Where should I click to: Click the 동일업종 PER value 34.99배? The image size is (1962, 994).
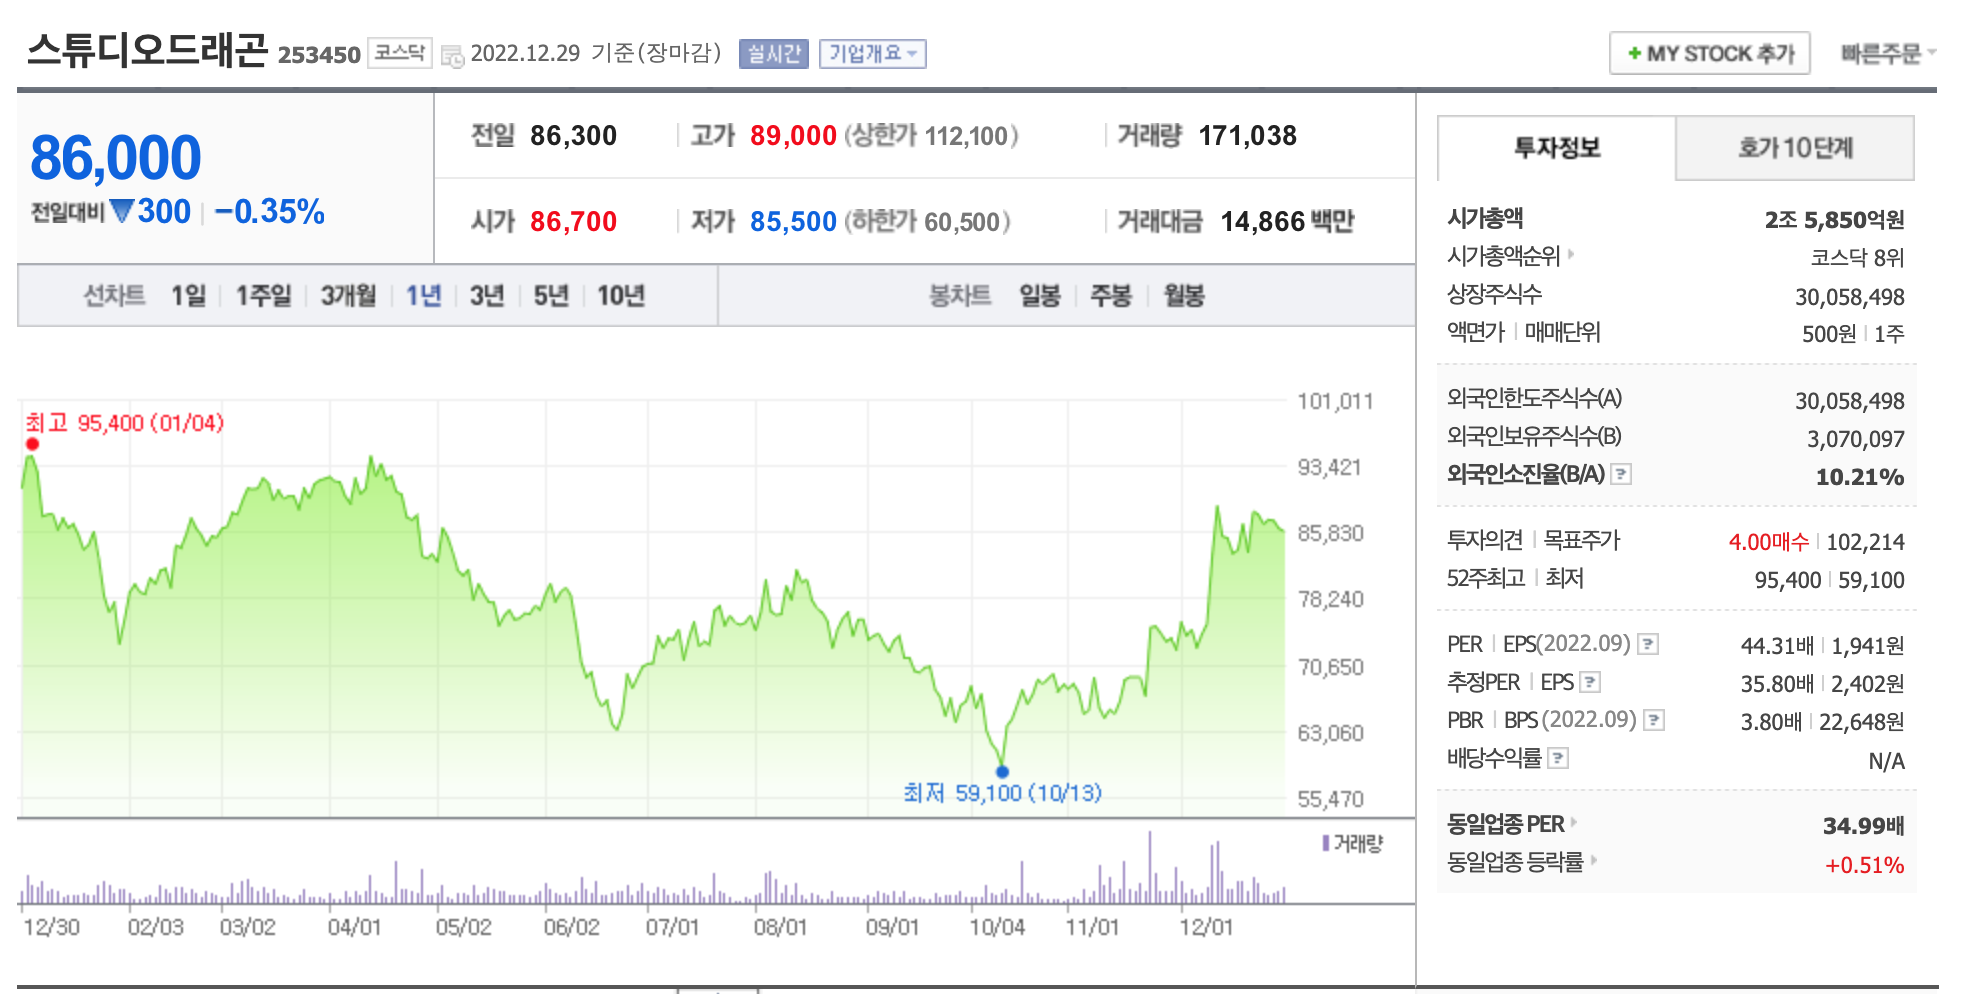(1864, 826)
